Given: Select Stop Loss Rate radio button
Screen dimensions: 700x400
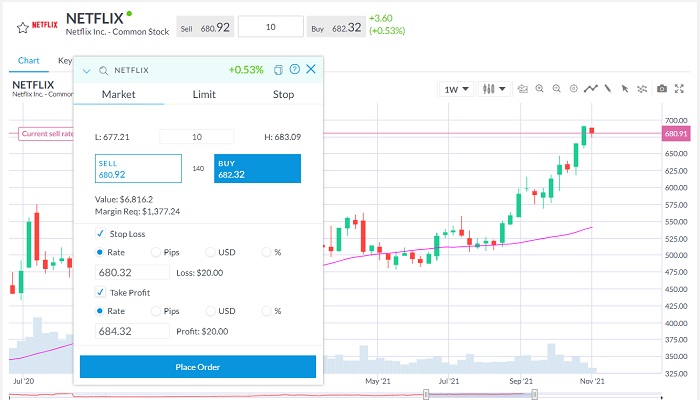Looking at the screenshot, I should click(100, 252).
